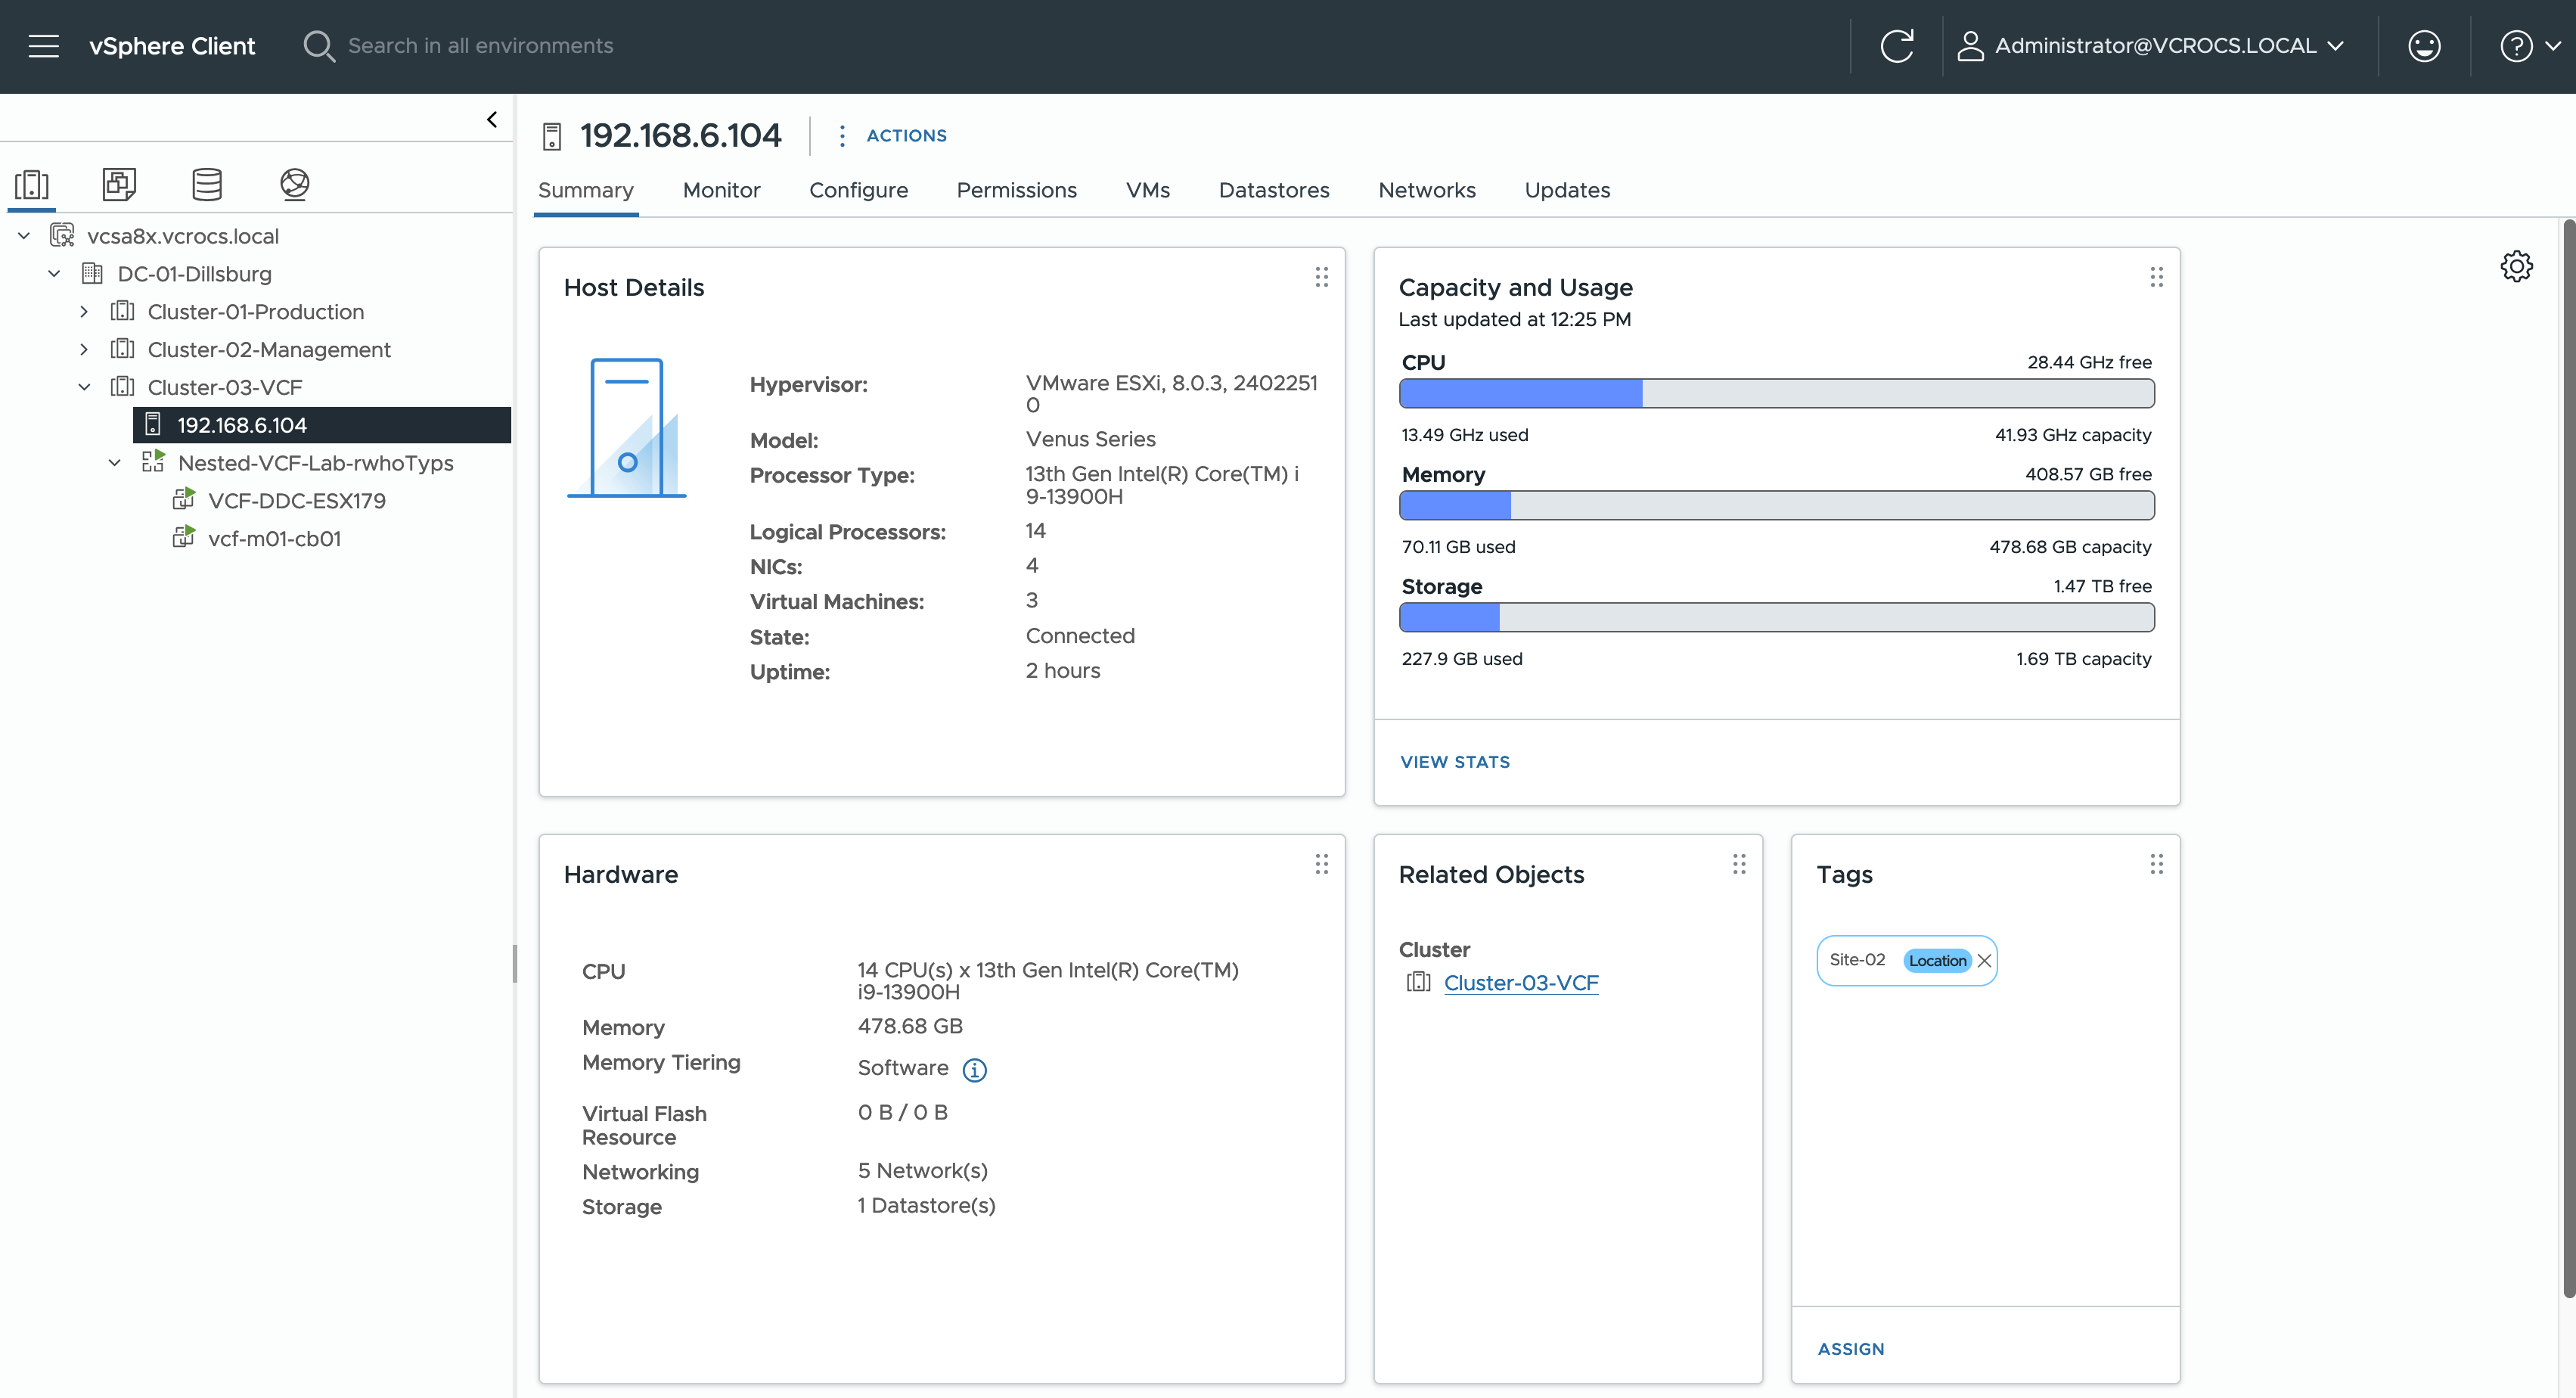Switch to the Configure tab

[x=858, y=190]
